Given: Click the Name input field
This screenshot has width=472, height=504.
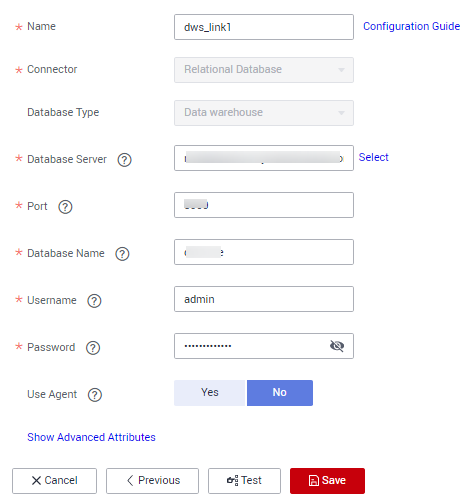Looking at the screenshot, I should [x=264, y=27].
